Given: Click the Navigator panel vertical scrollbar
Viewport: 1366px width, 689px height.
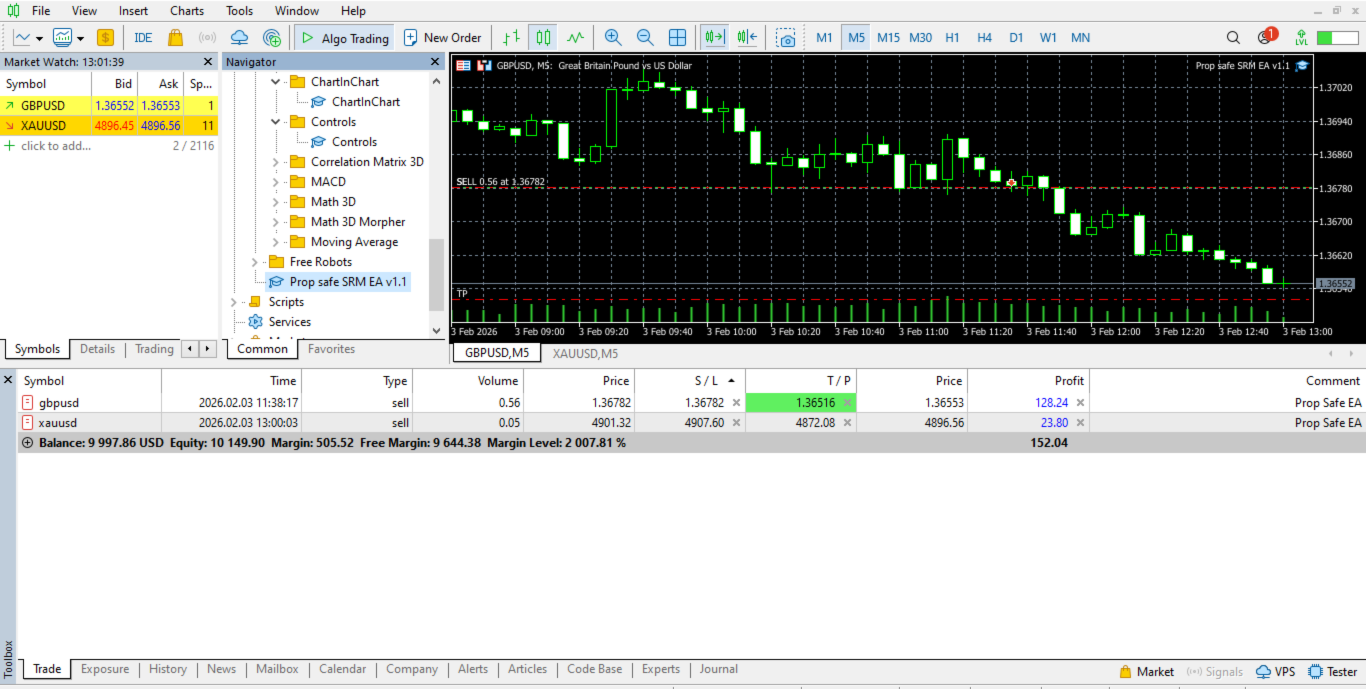Looking at the screenshot, I should click(435, 275).
